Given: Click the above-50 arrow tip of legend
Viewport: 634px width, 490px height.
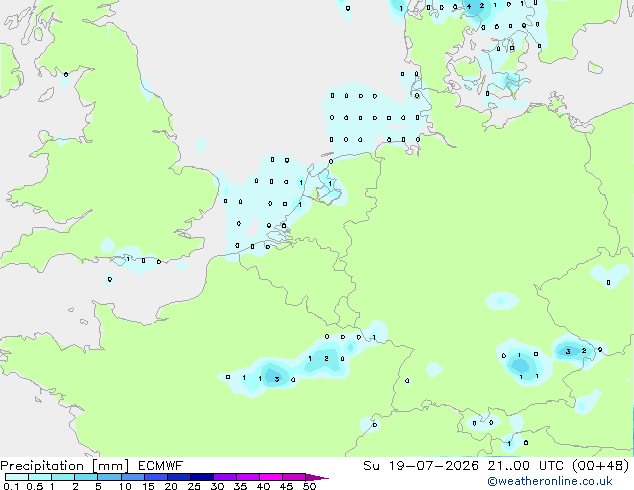Looking at the screenshot, I should tap(317, 477).
